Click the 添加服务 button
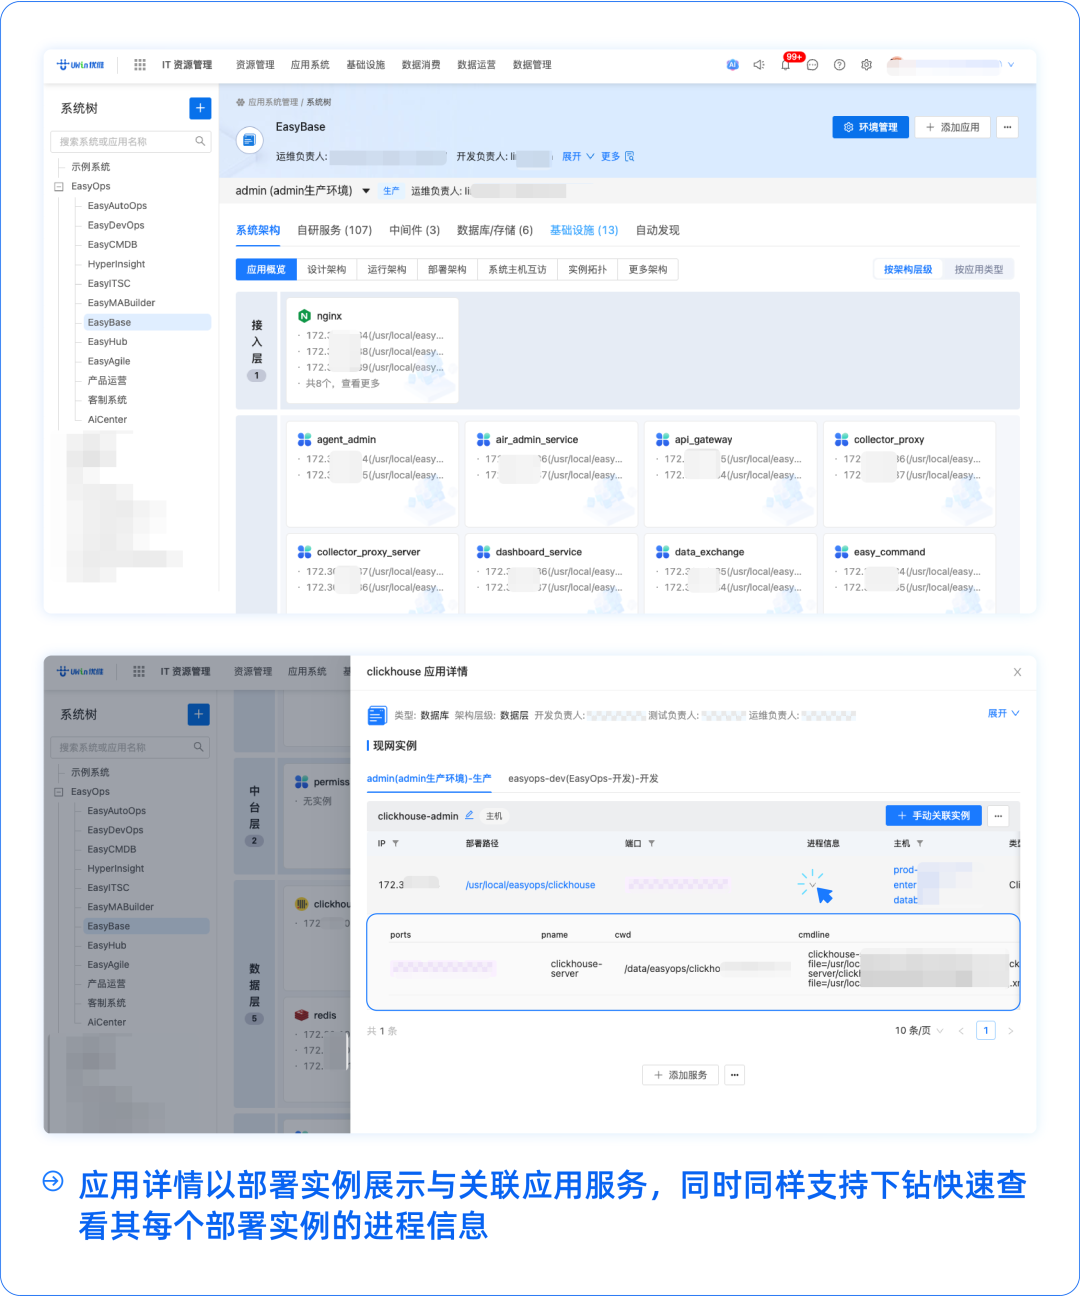 click(680, 1075)
